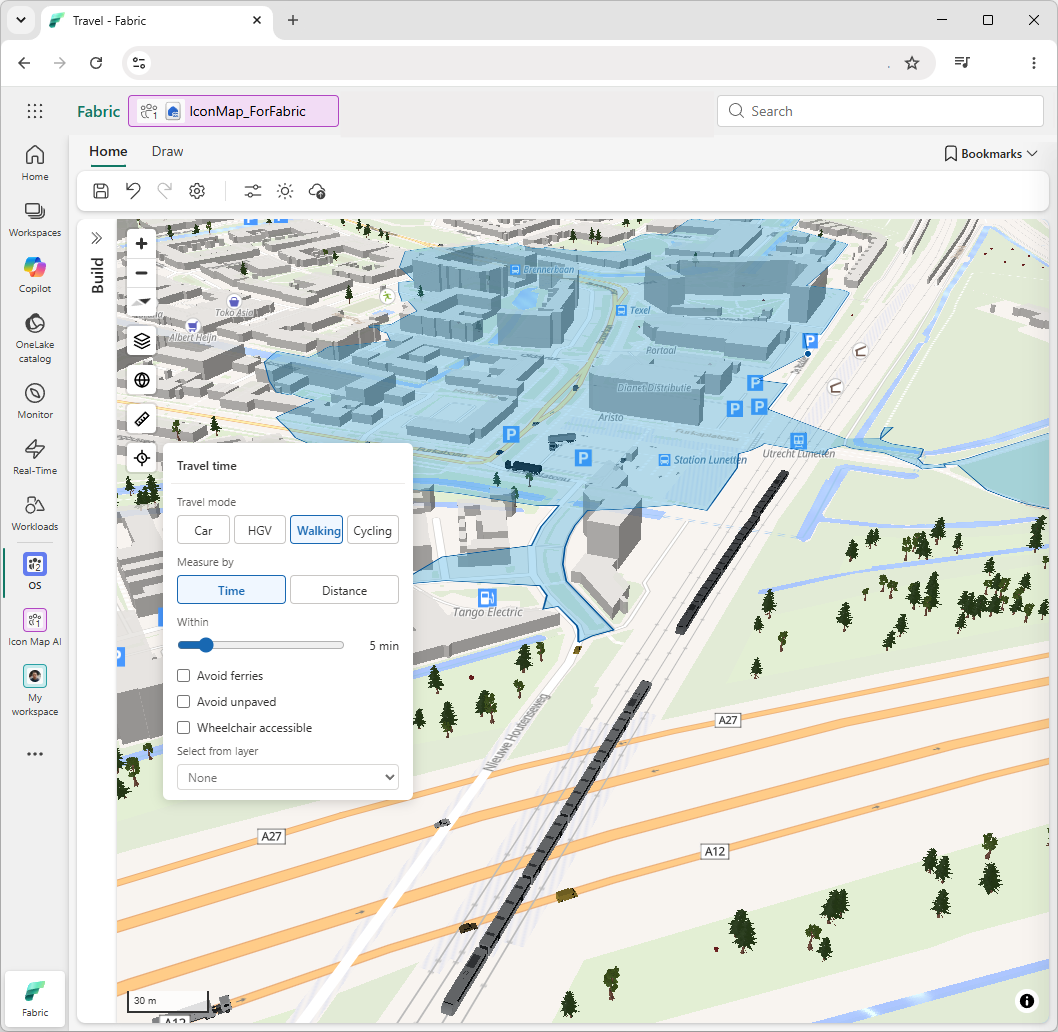Go back in the browser

point(24,63)
